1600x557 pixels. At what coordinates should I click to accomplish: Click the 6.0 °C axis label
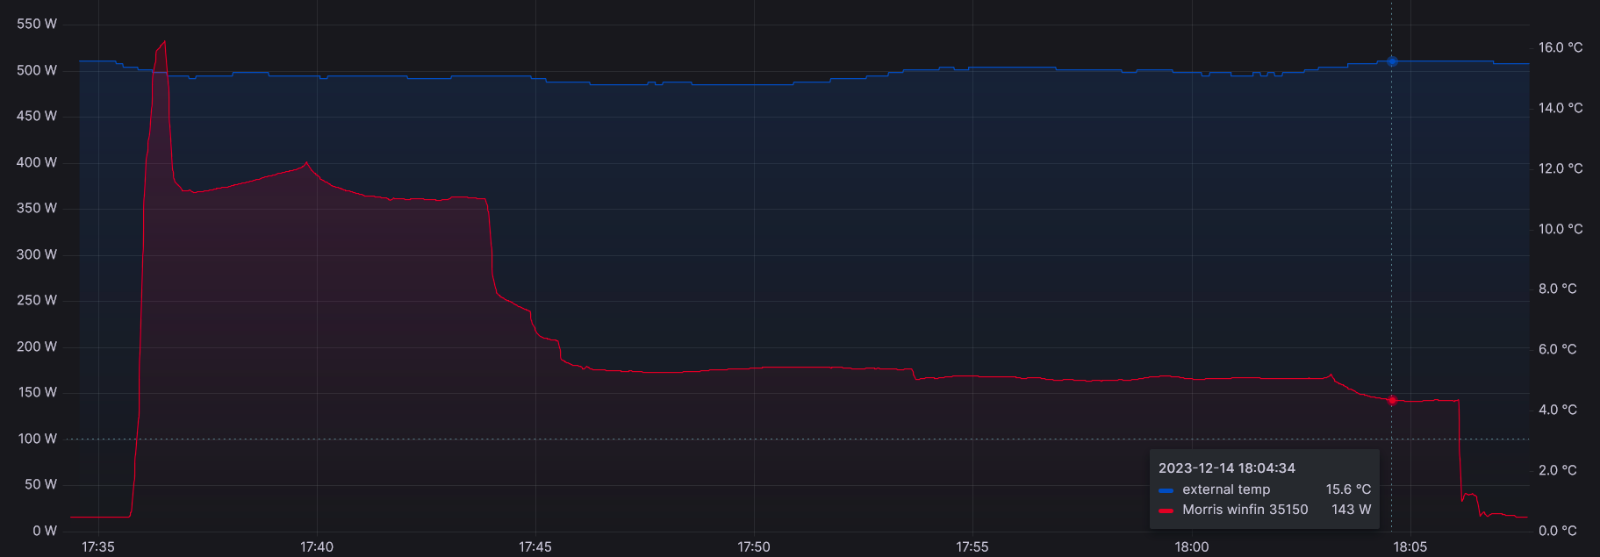pos(1557,349)
